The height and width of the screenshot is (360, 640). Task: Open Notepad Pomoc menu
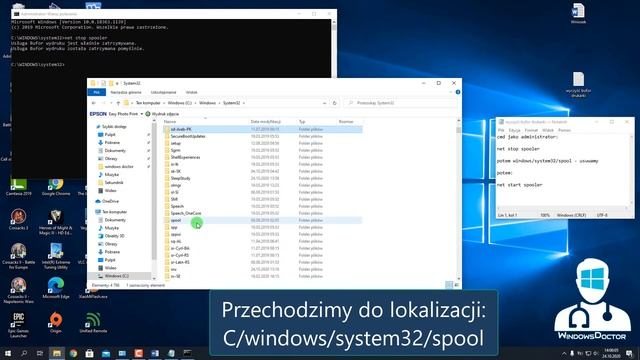564,130
